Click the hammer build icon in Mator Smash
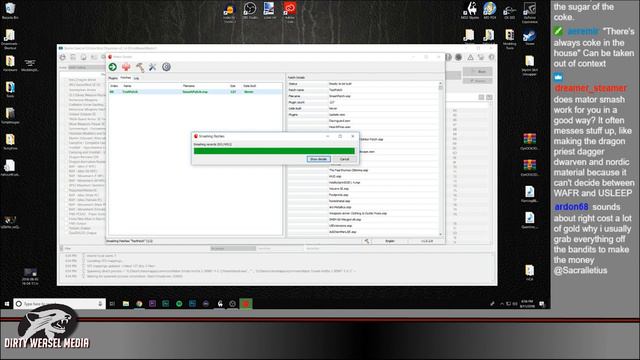 [x=140, y=67]
